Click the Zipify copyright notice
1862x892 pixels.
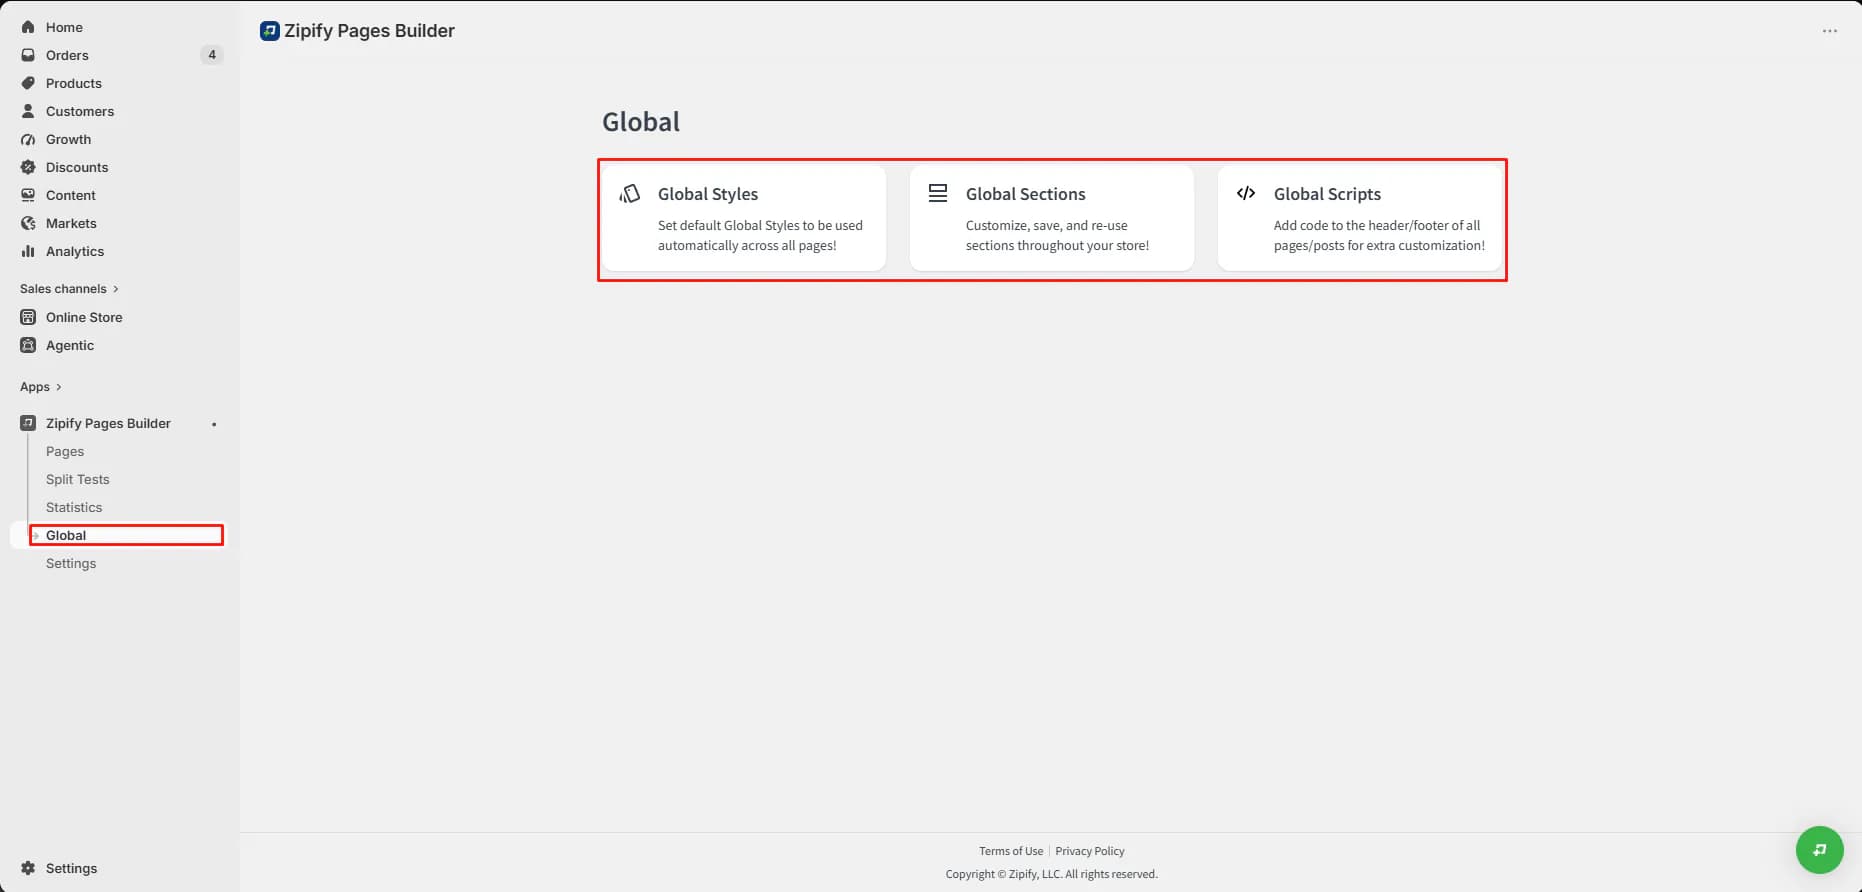coord(1052,874)
